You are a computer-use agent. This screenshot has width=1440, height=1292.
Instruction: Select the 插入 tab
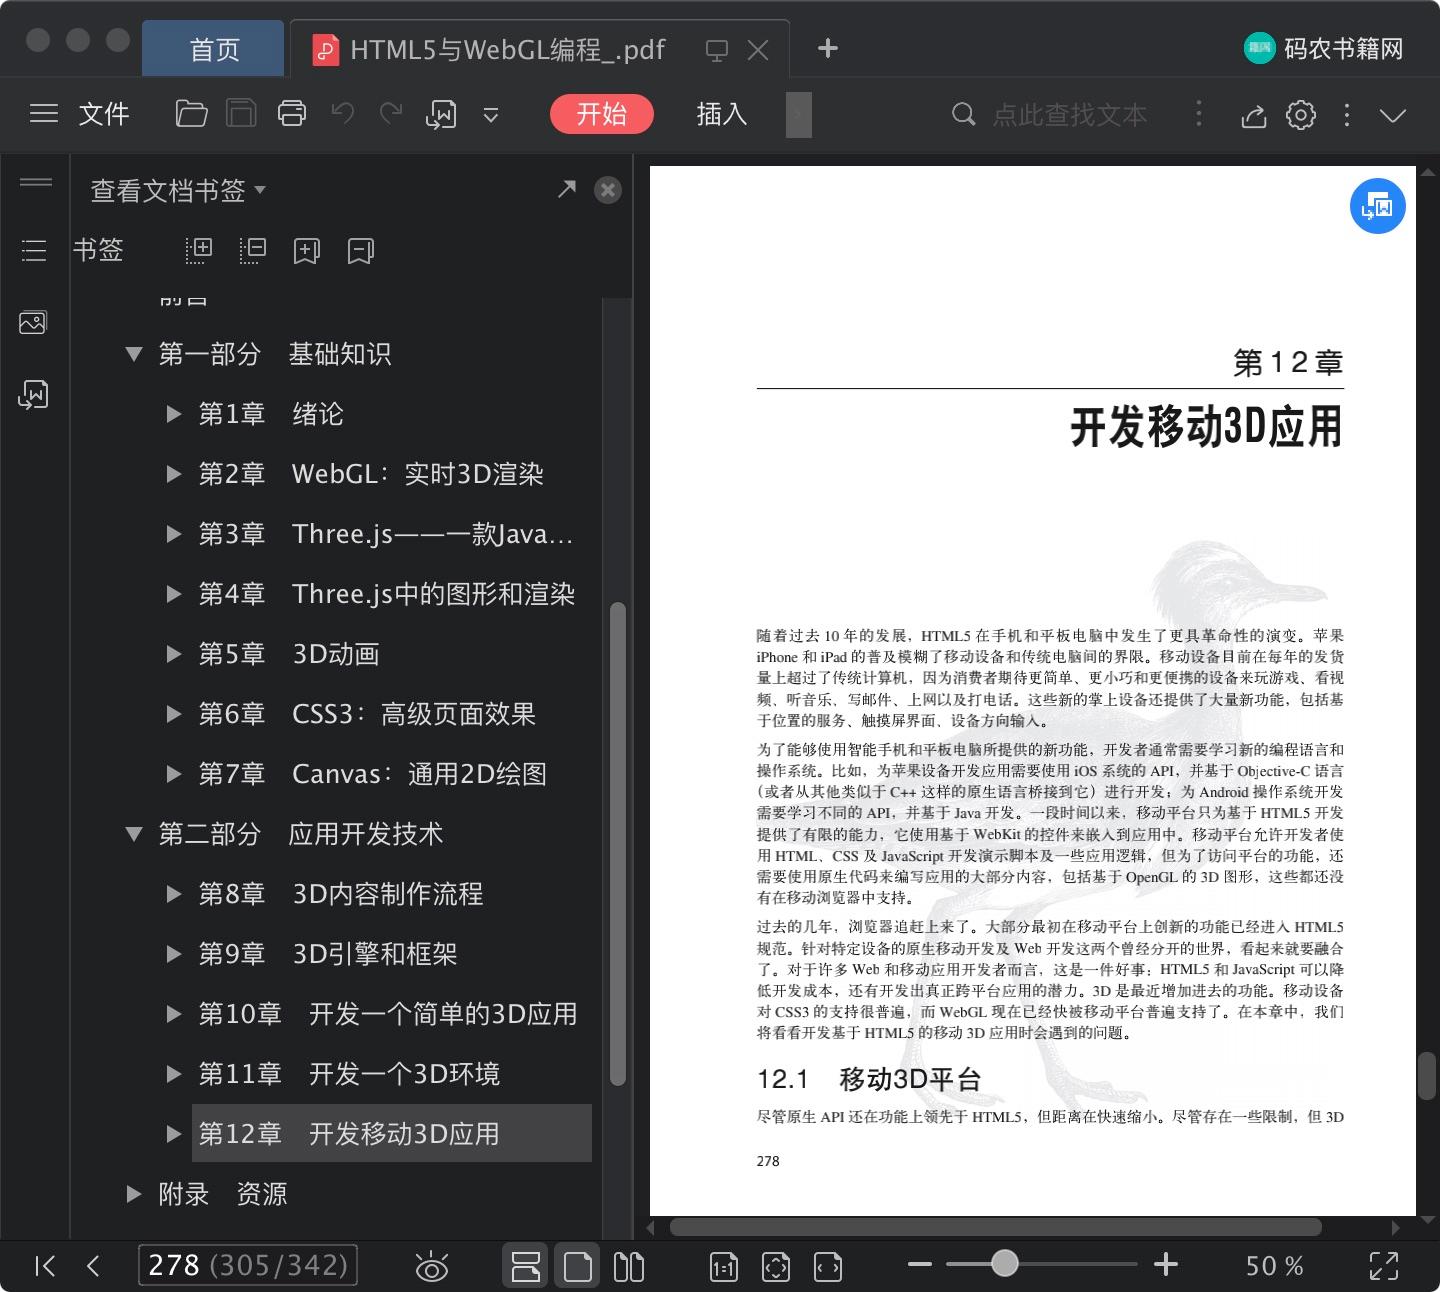click(x=722, y=114)
